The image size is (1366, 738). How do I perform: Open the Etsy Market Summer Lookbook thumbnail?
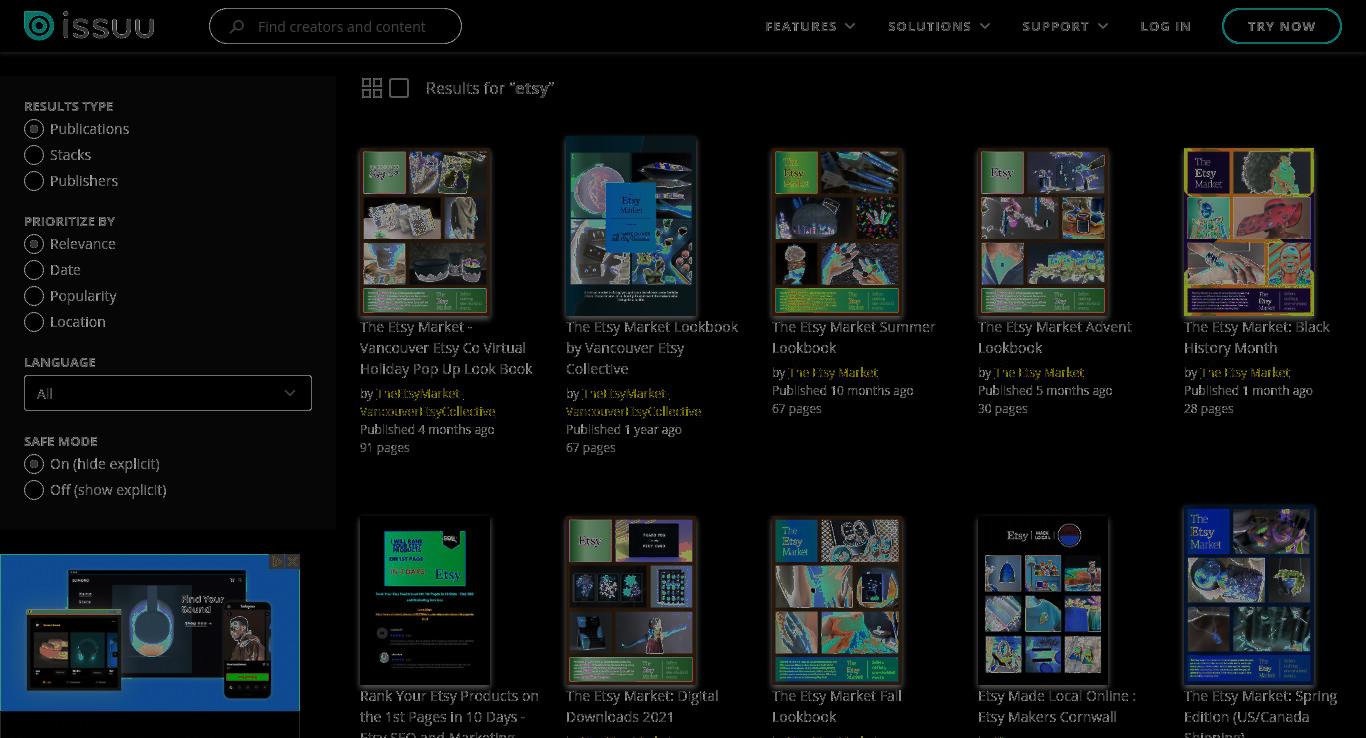[x=837, y=233]
